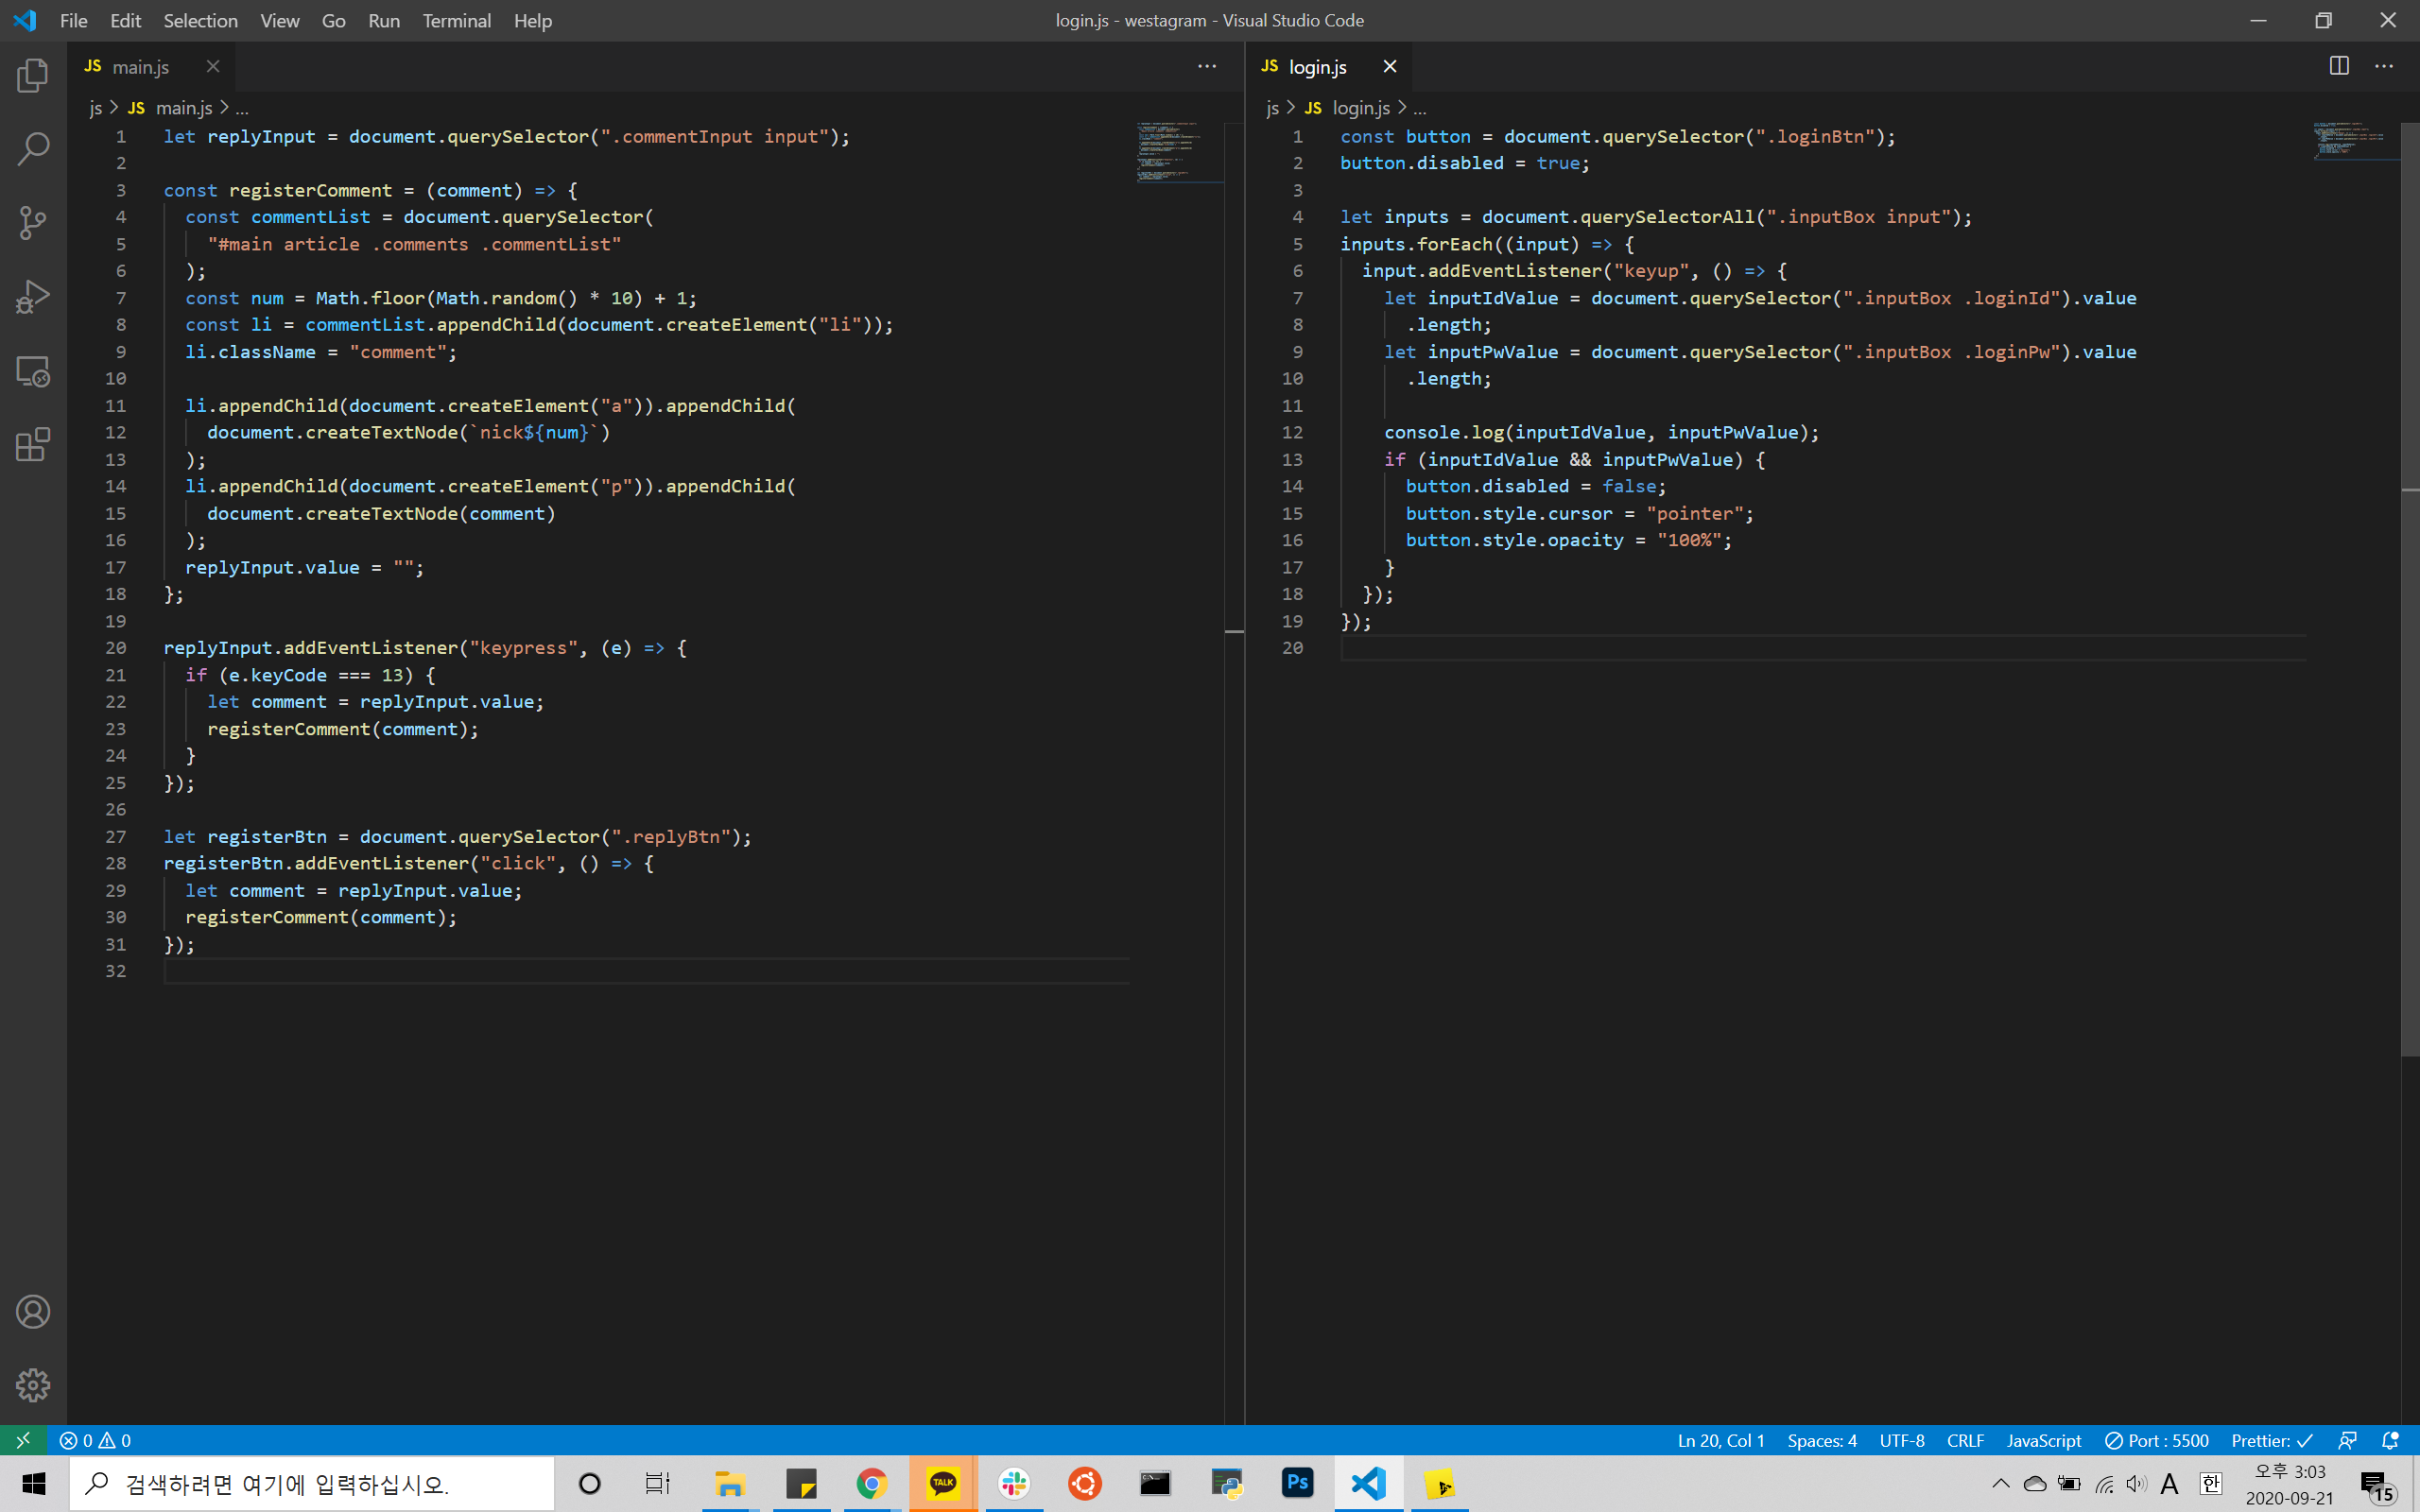
Task: Open Chrome from the Windows taskbar
Action: (871, 1483)
